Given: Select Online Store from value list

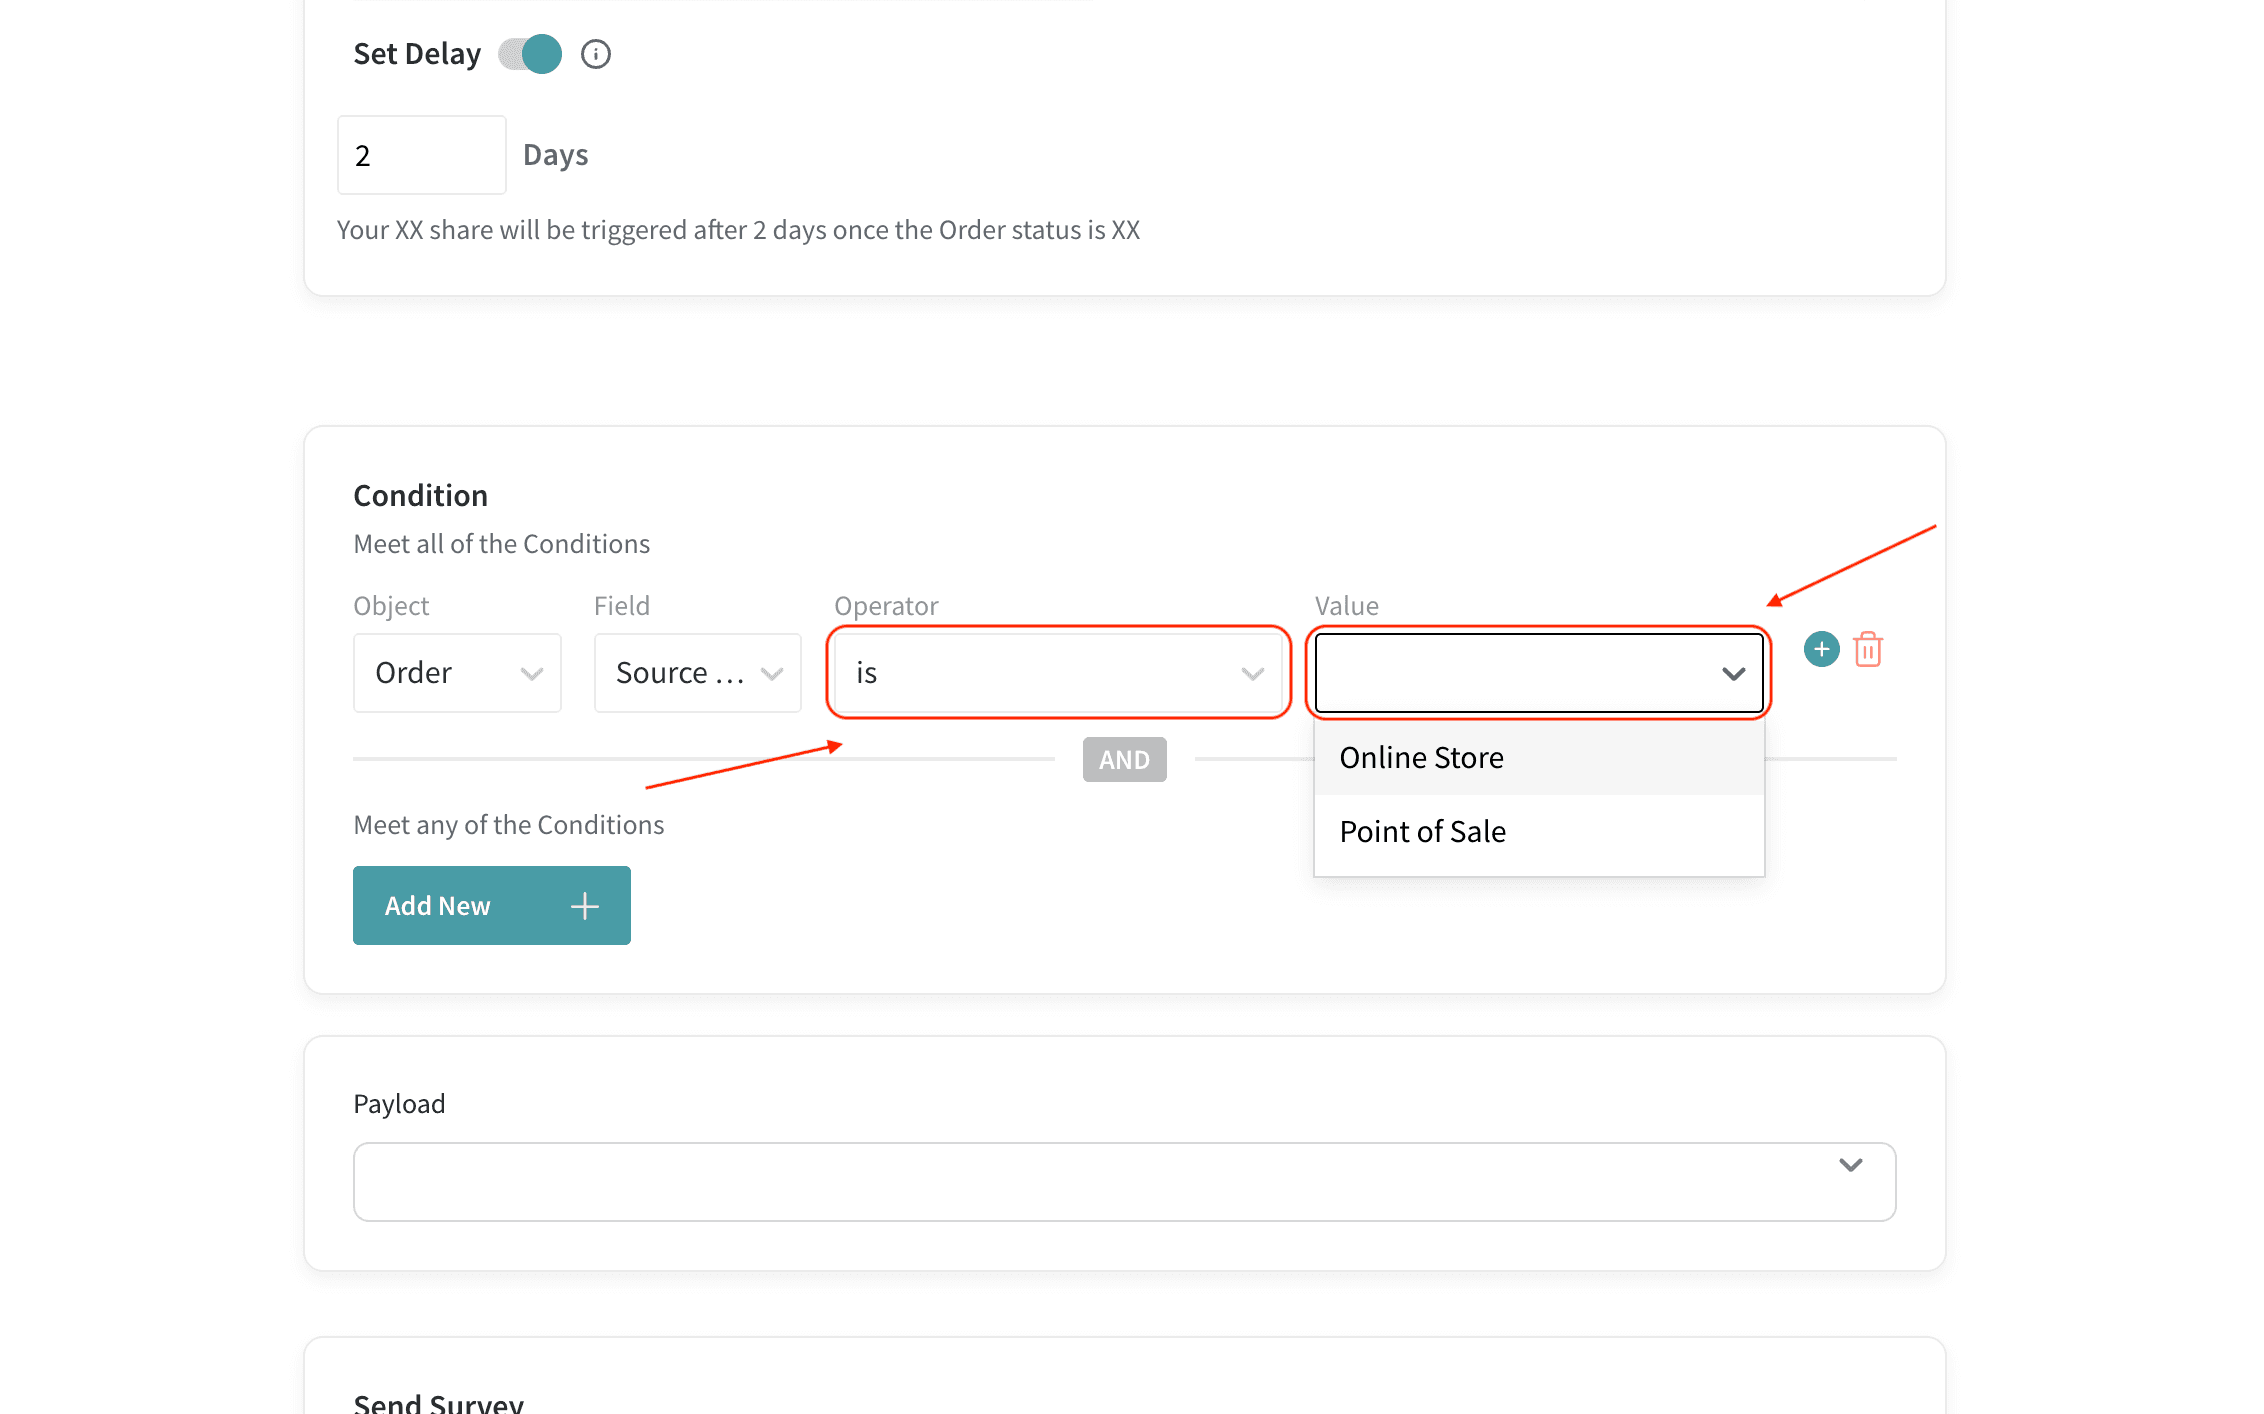Looking at the screenshot, I should click(x=1421, y=758).
